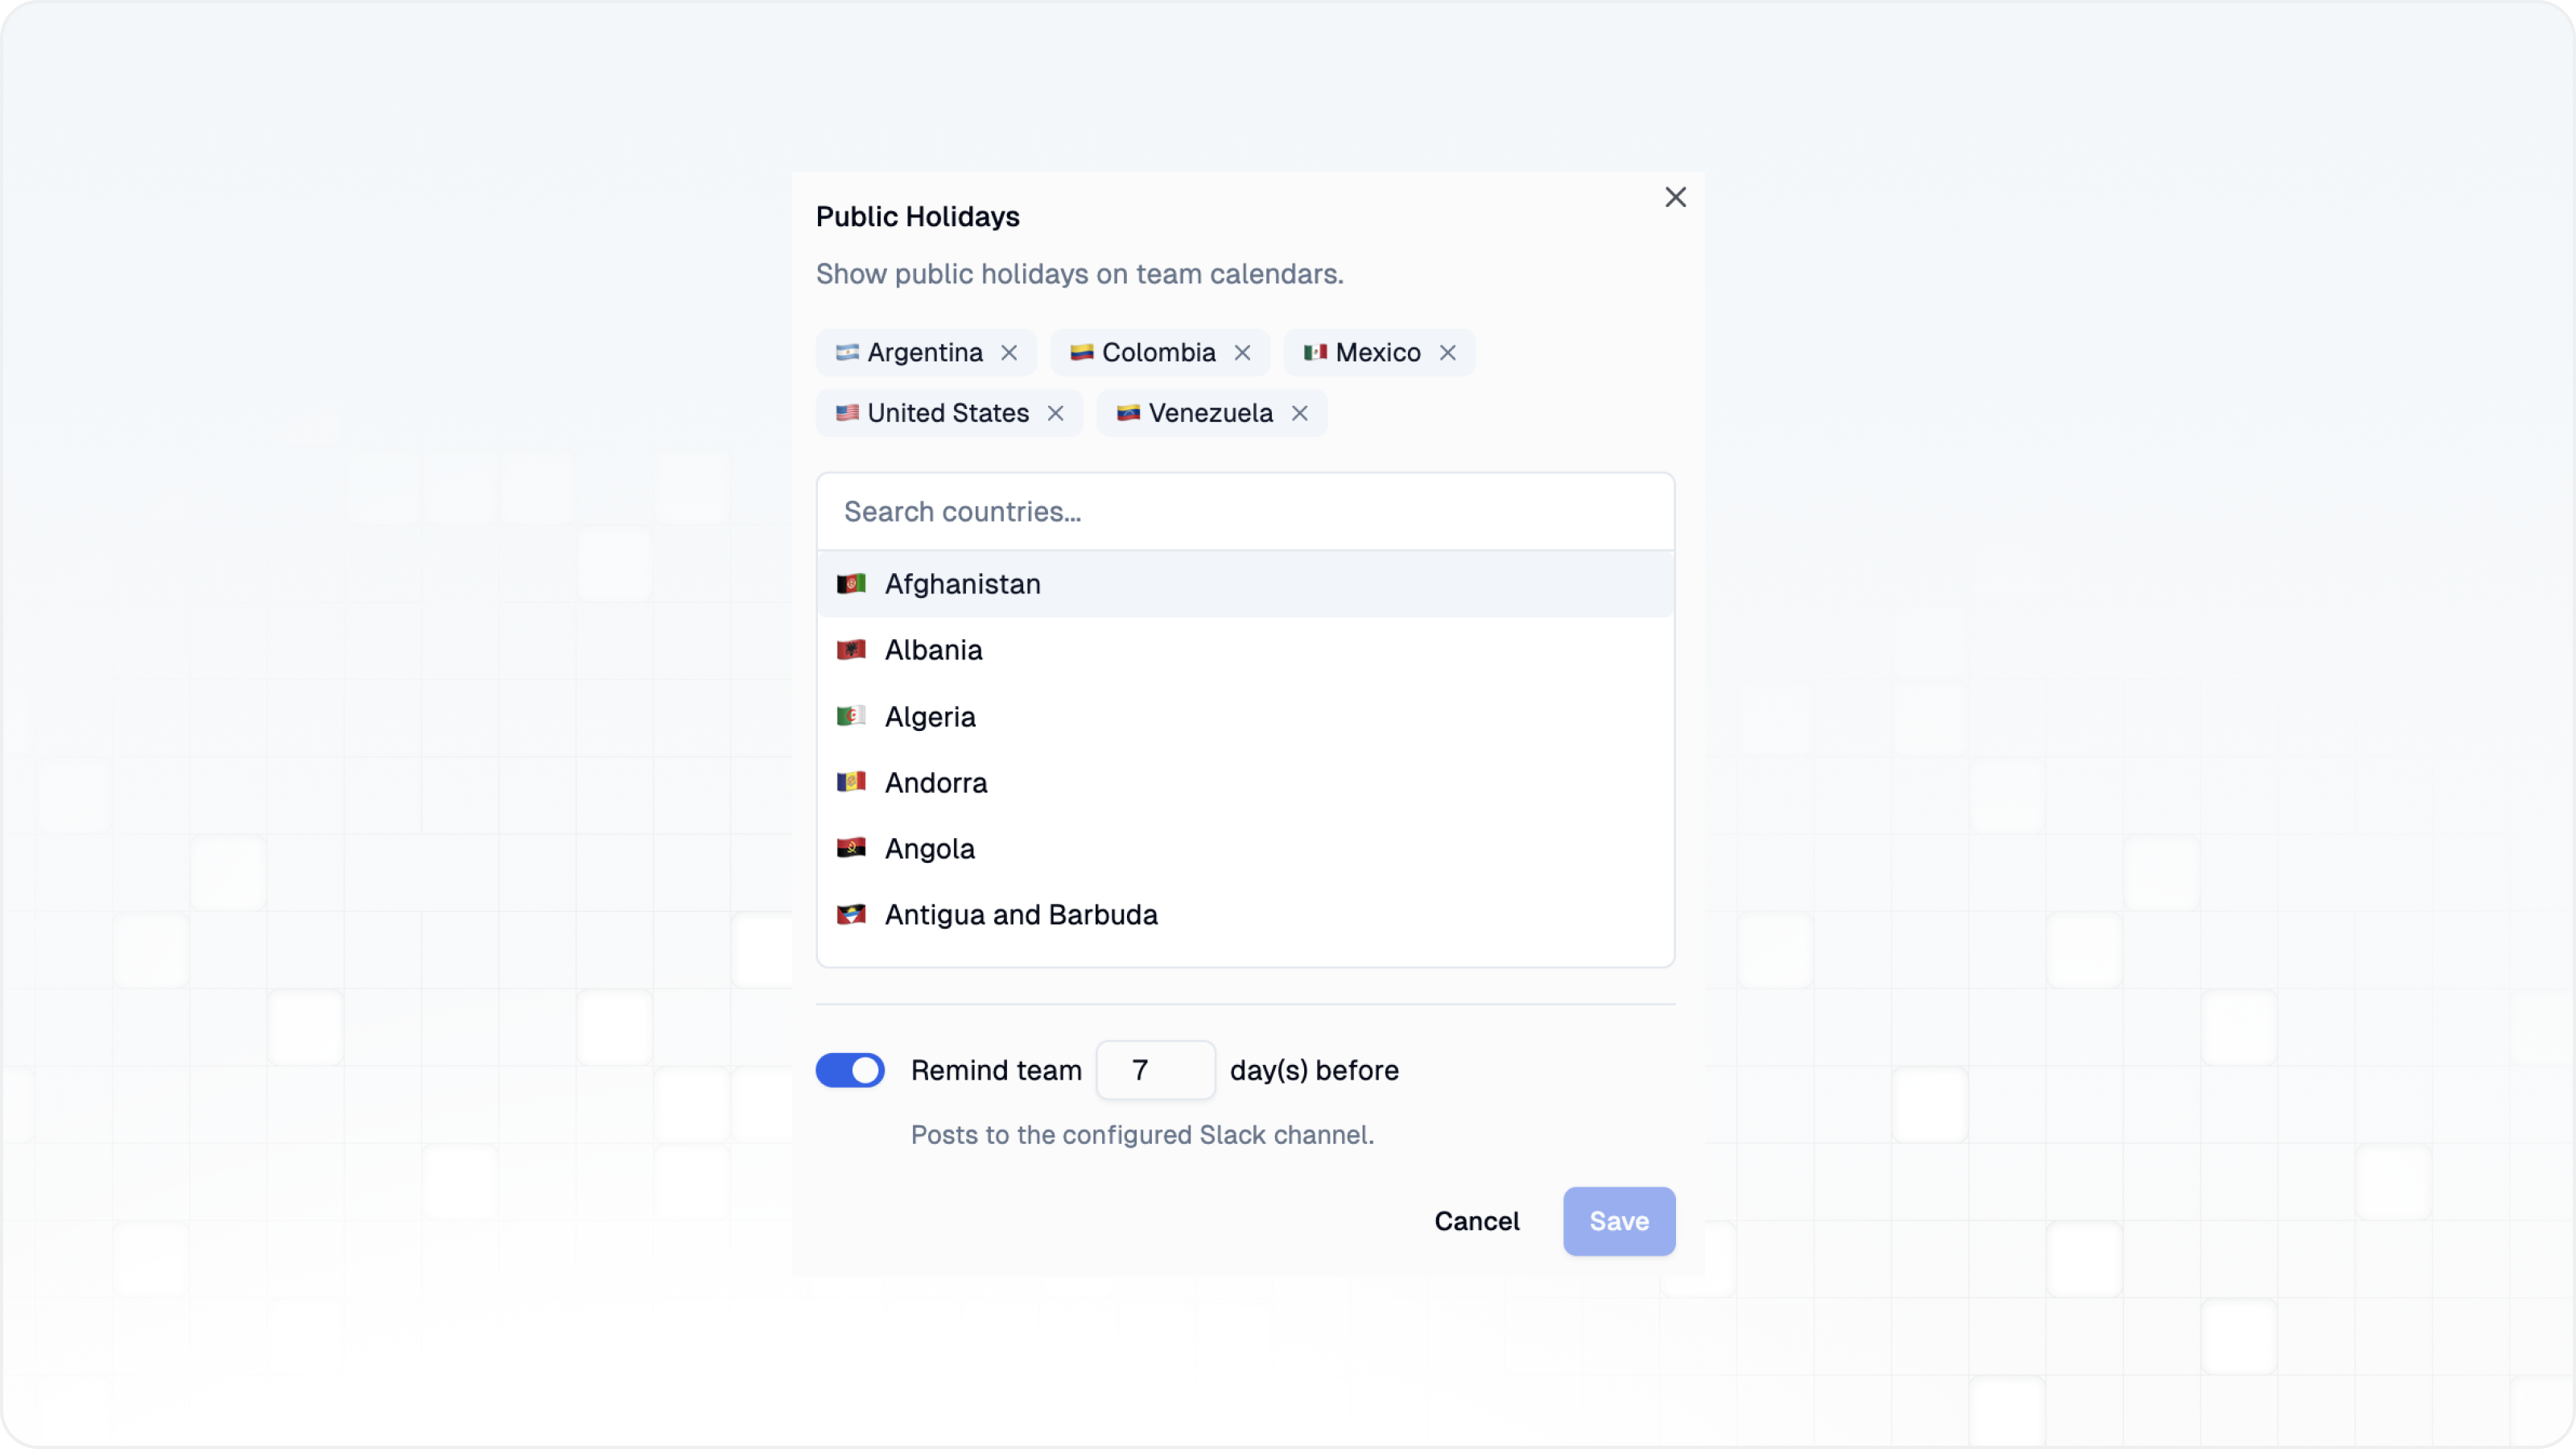The width and height of the screenshot is (2576, 1449).
Task: Select Afghanistan highlighted option
Action: 962,584
